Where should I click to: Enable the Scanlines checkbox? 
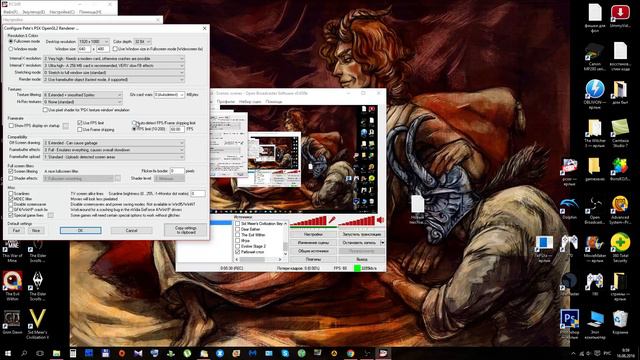(x=11, y=193)
